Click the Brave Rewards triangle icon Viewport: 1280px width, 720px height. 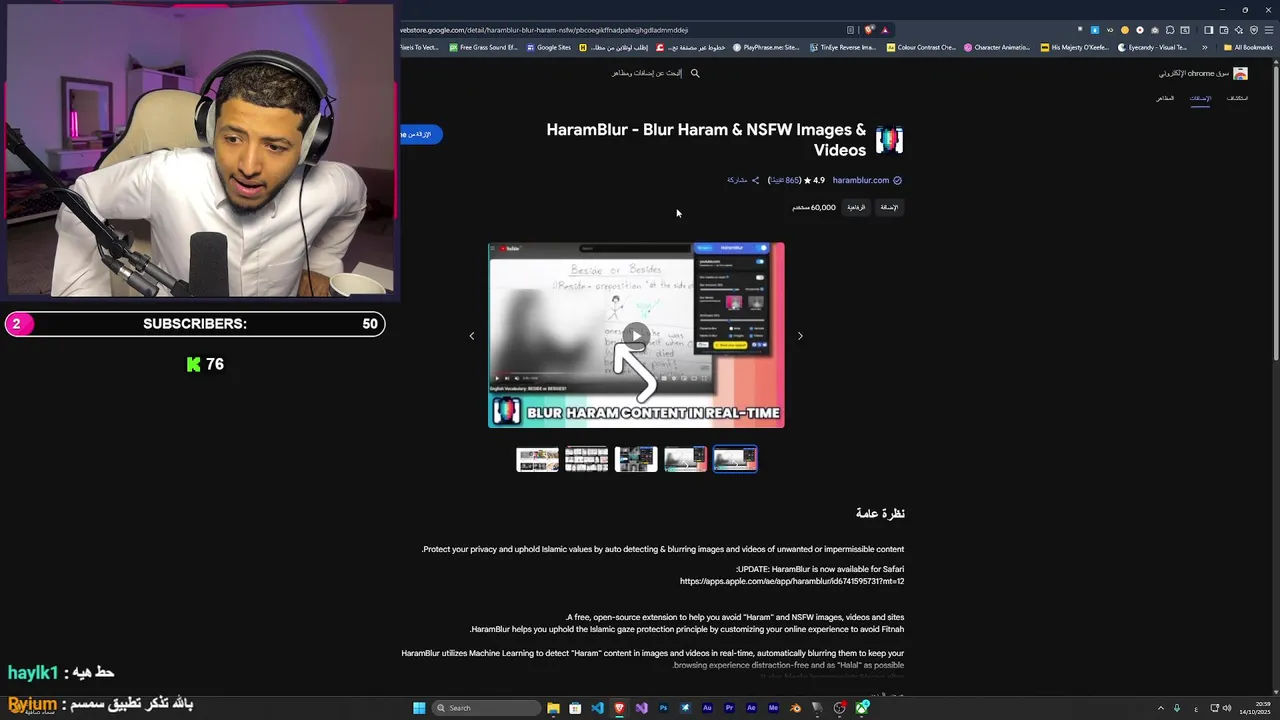[x=885, y=30]
